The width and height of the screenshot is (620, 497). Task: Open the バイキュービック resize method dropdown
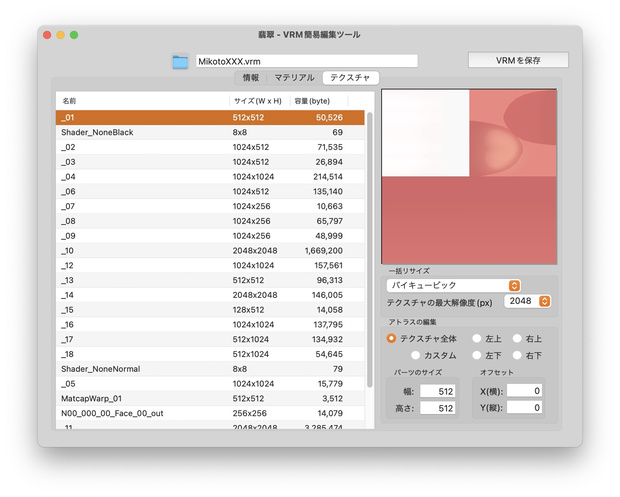pyautogui.click(x=453, y=285)
